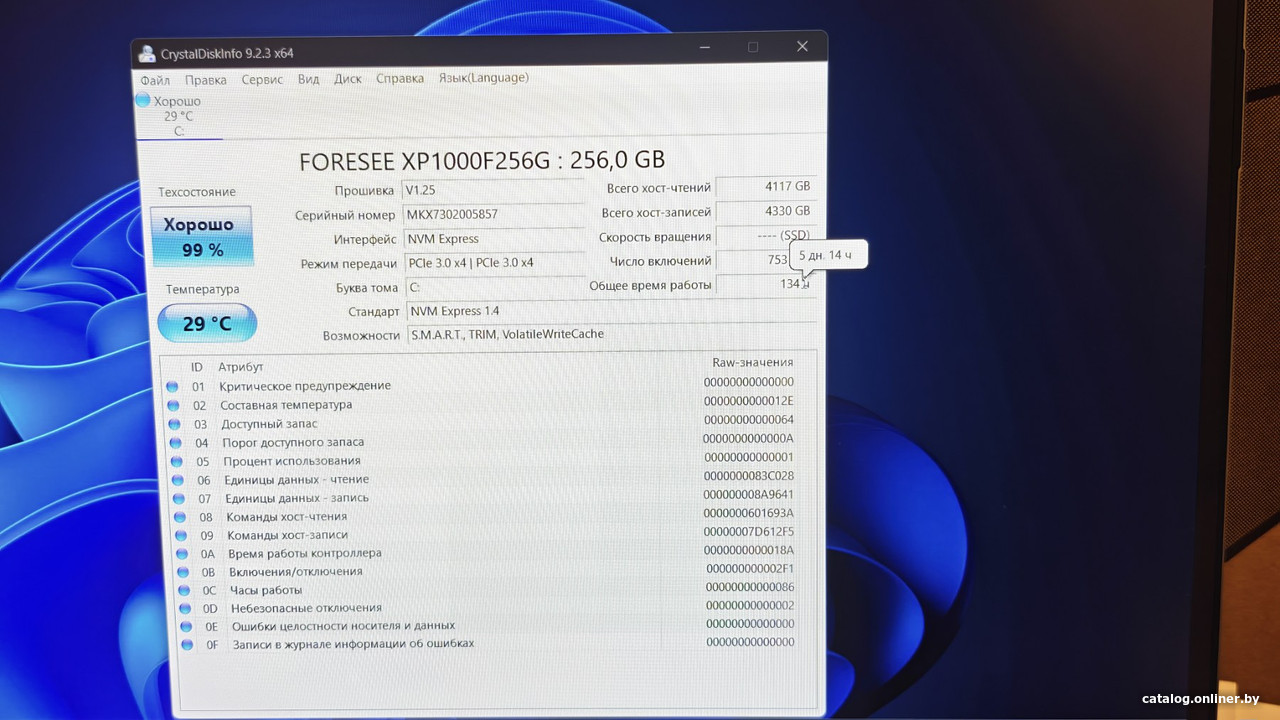Image resolution: width=1280 pixels, height=720 pixels.
Task: Open the Правка menu
Action: click(206, 80)
